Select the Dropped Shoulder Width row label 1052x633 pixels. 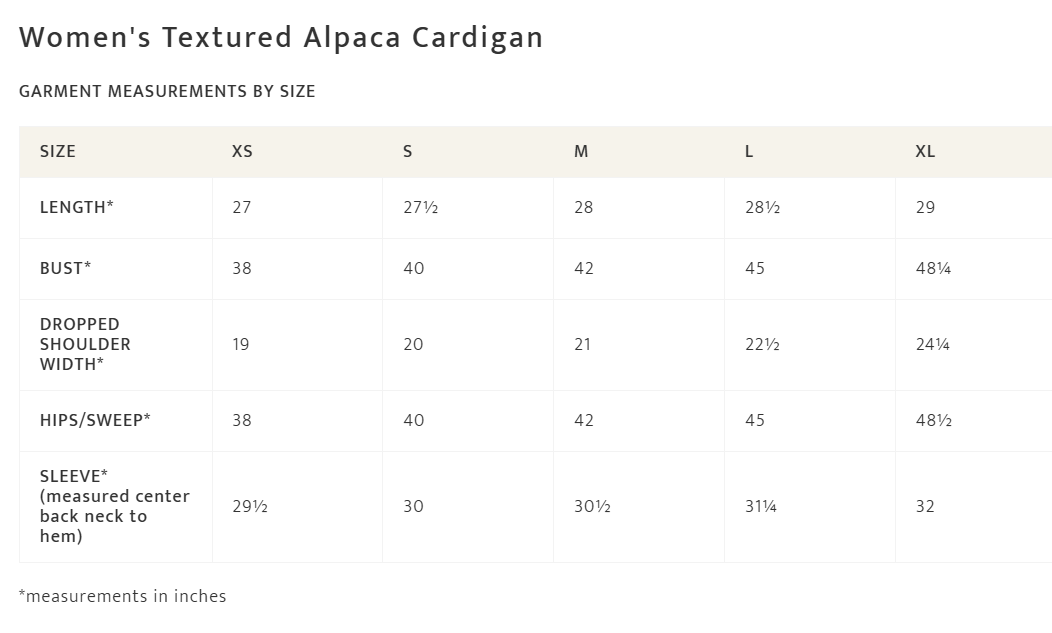coord(85,344)
